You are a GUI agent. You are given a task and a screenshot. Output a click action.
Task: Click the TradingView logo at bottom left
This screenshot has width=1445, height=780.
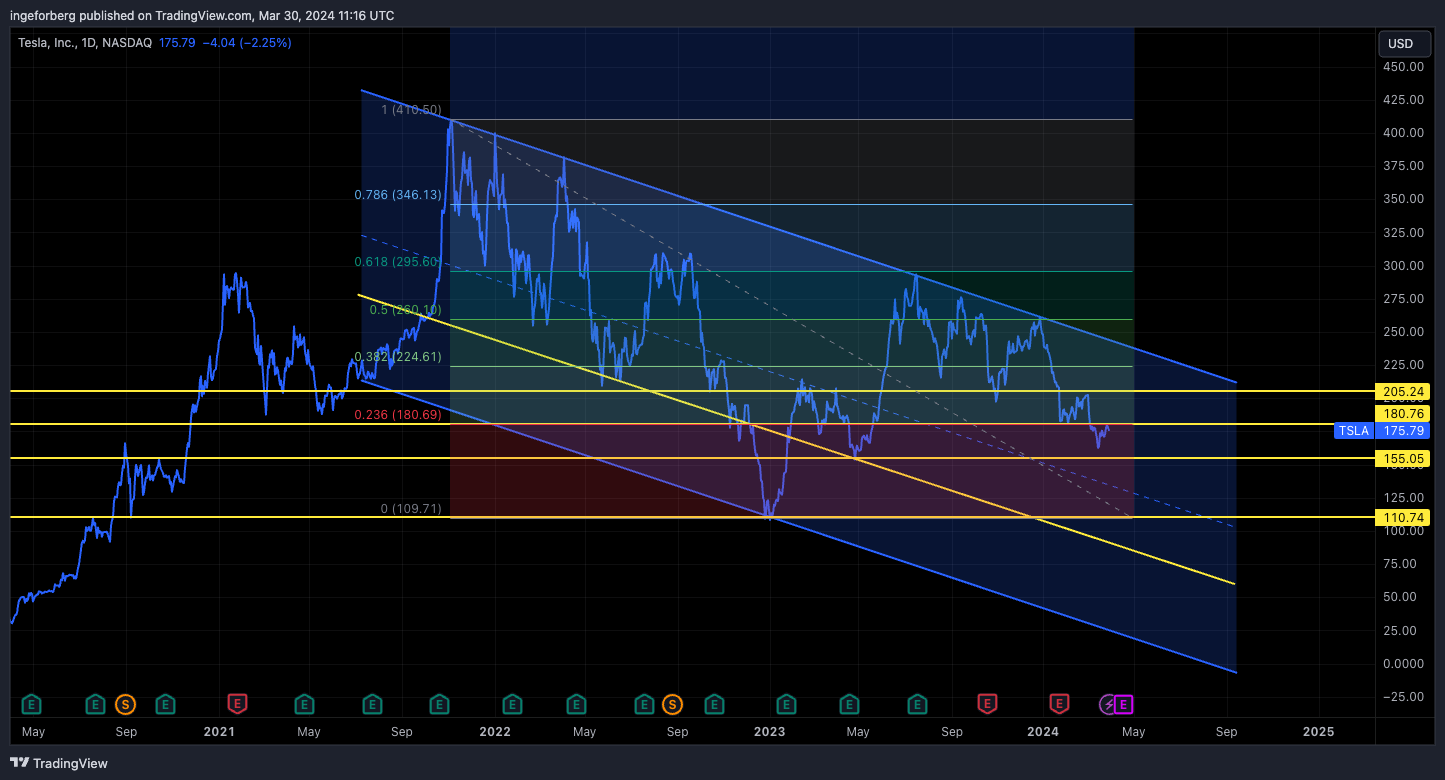coord(59,763)
